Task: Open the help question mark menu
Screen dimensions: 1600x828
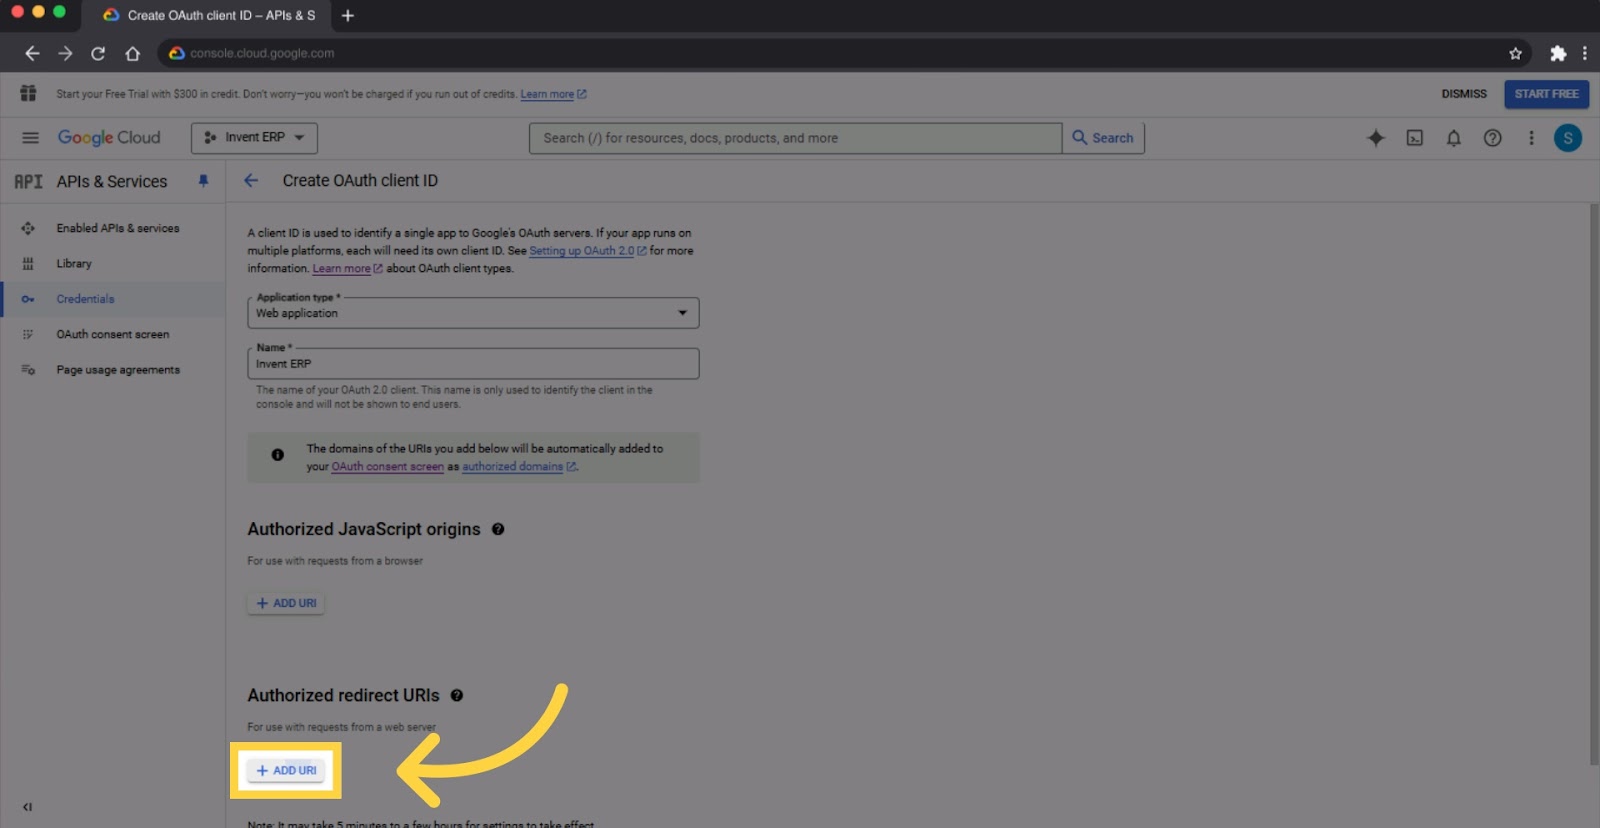Action: click(x=1493, y=138)
